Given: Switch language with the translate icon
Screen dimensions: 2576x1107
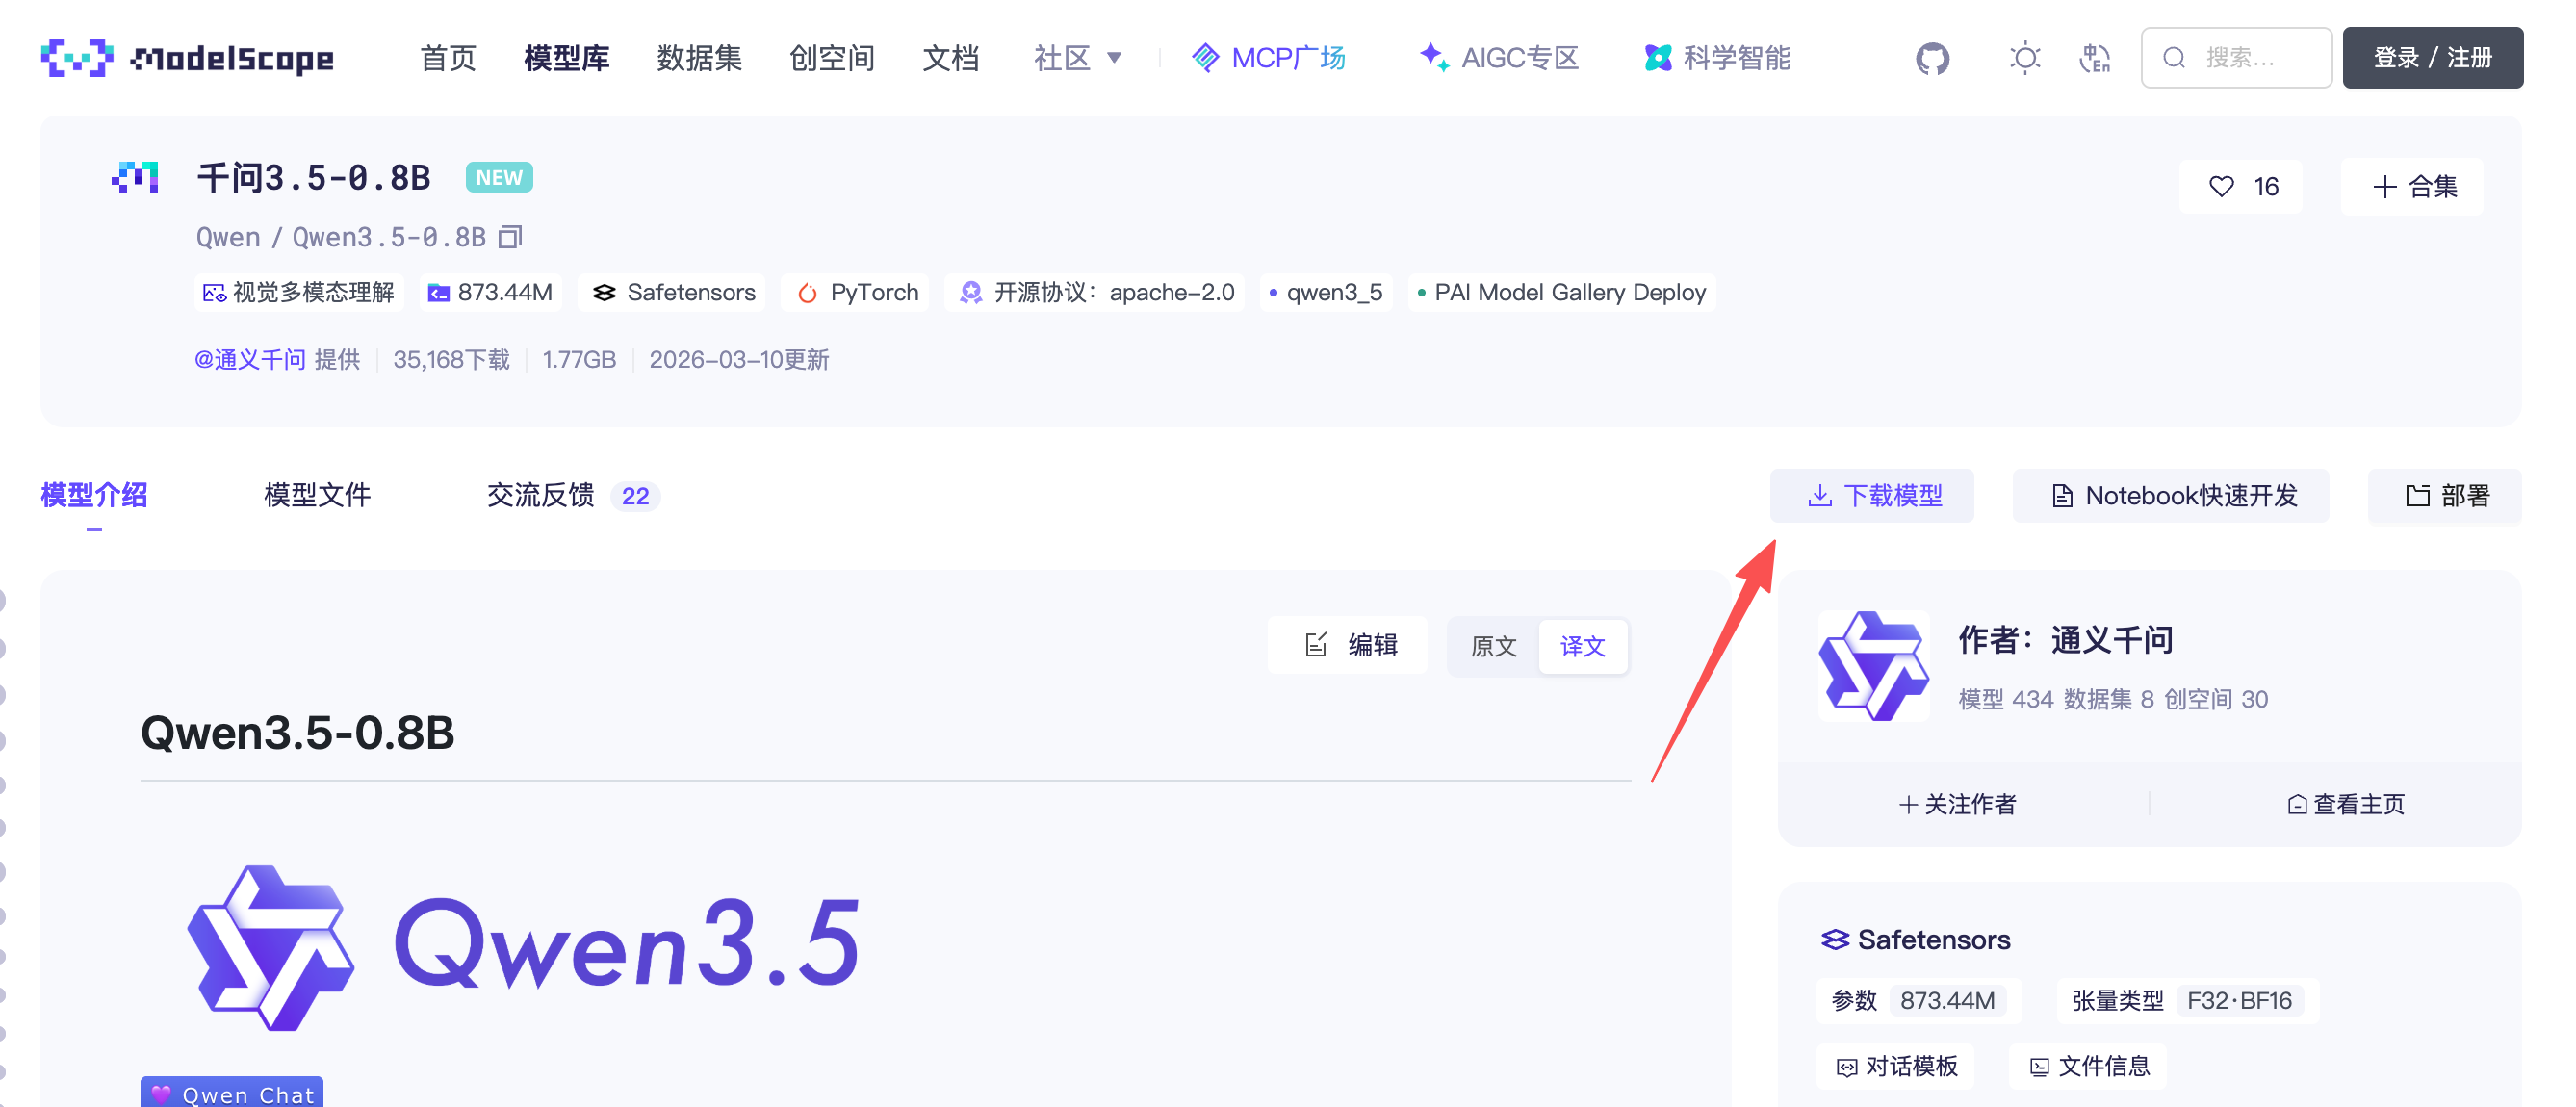Looking at the screenshot, I should coord(2094,58).
